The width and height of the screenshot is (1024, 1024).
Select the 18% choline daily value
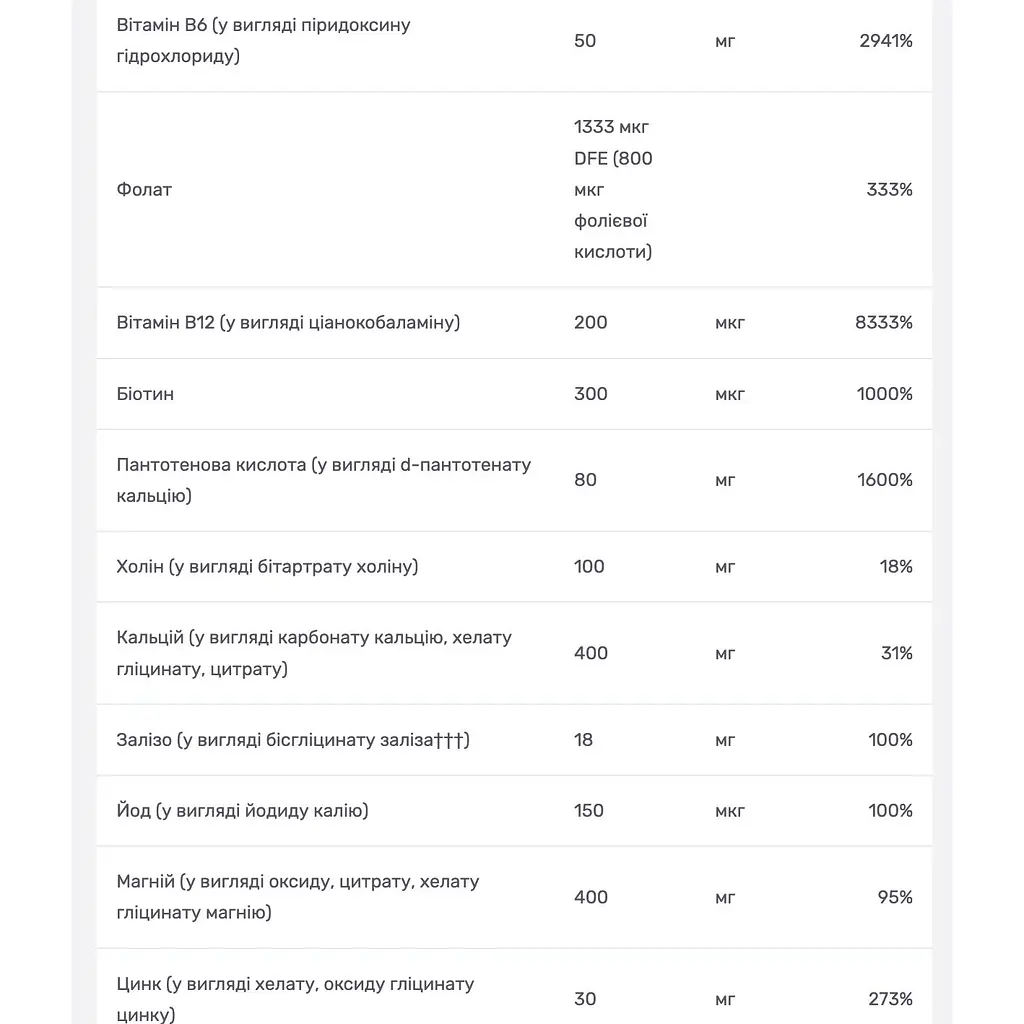(x=895, y=567)
